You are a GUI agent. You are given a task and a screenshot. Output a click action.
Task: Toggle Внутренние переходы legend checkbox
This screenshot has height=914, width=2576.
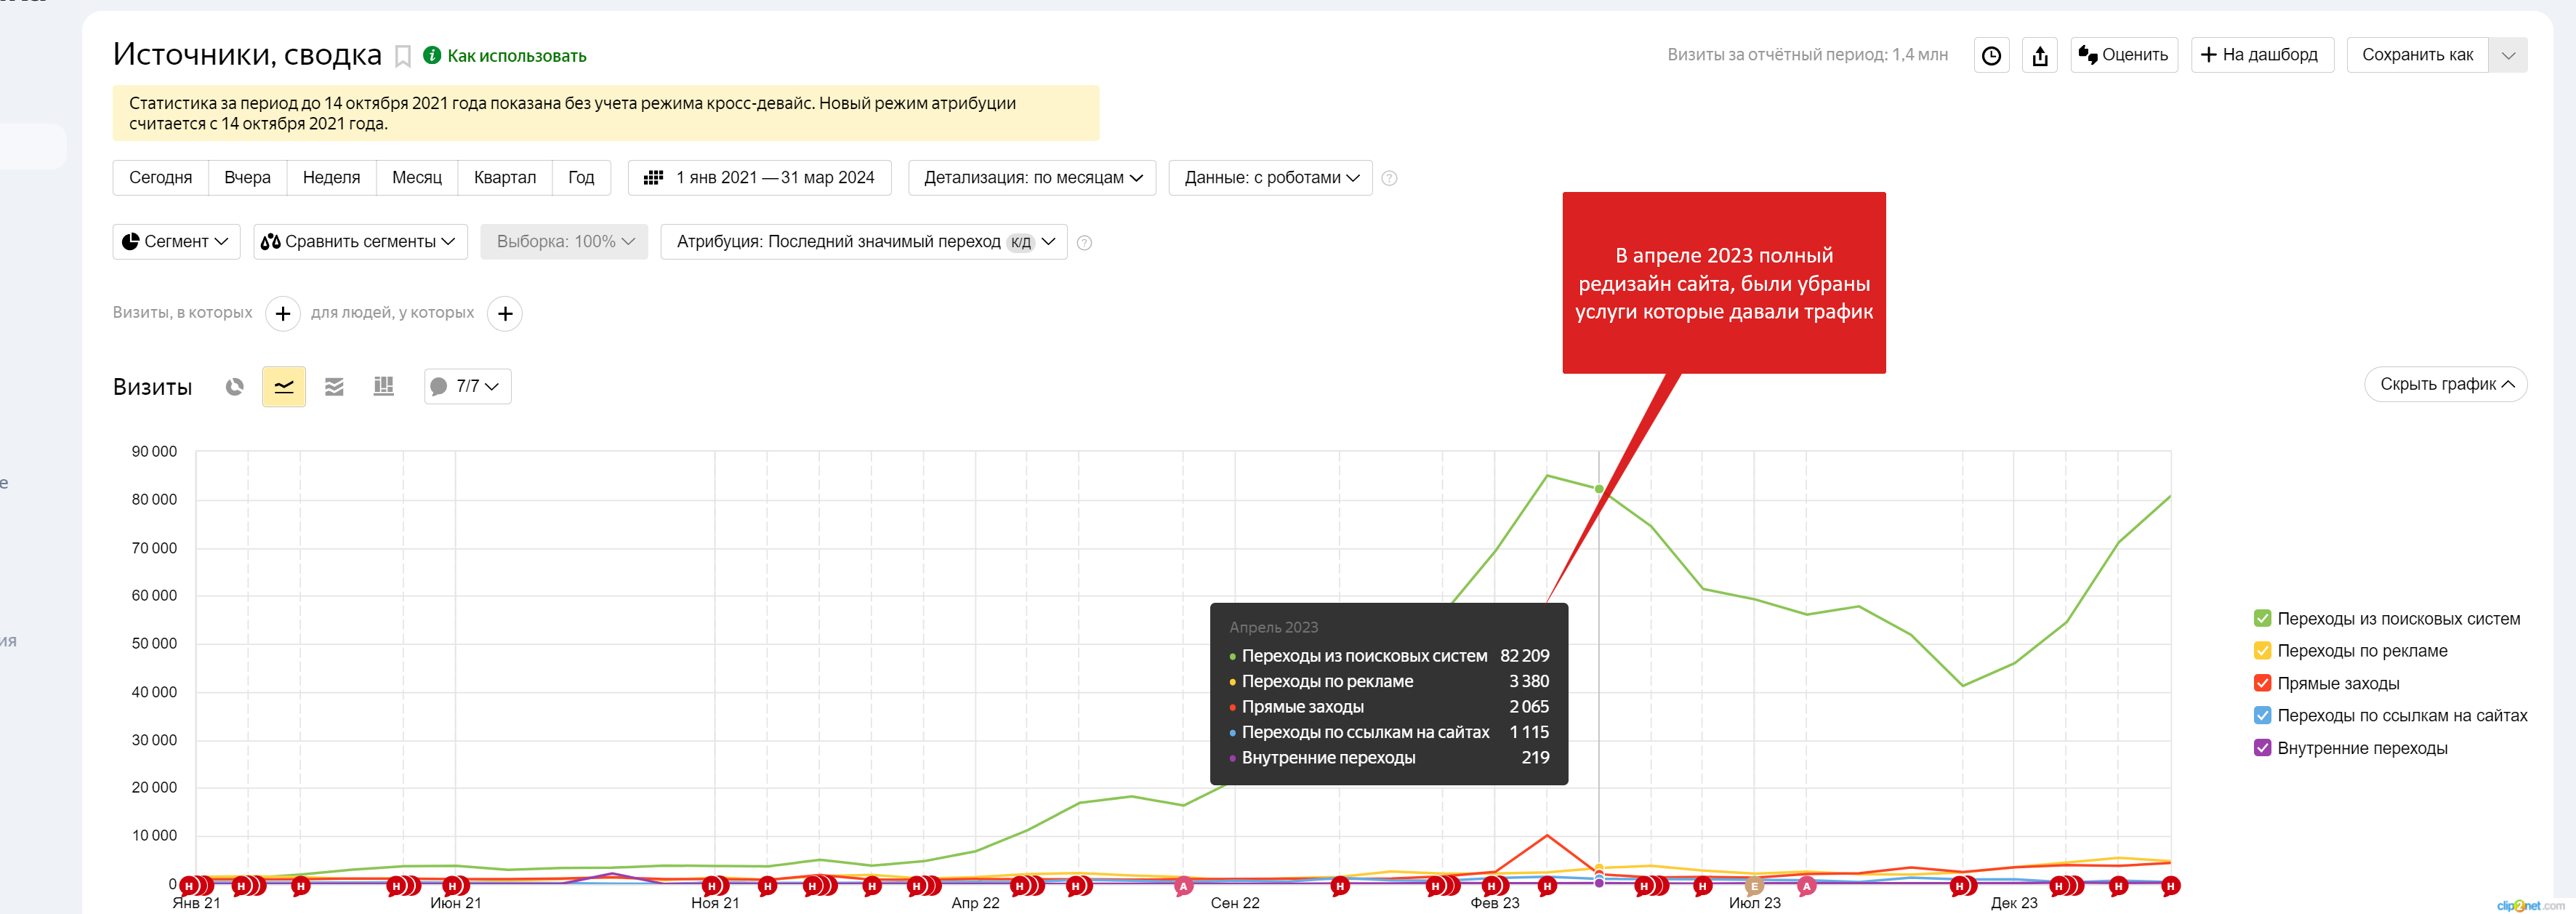point(2262,747)
